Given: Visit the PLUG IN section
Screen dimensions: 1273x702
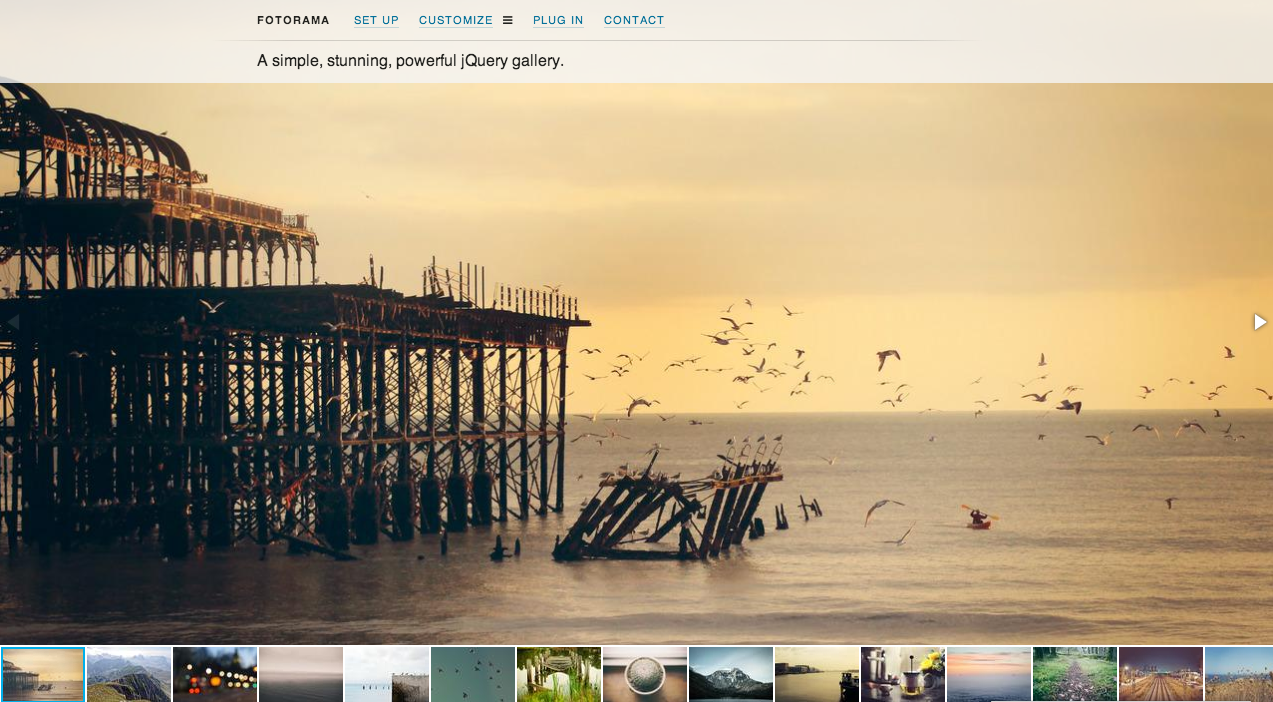Looking at the screenshot, I should click(x=557, y=19).
